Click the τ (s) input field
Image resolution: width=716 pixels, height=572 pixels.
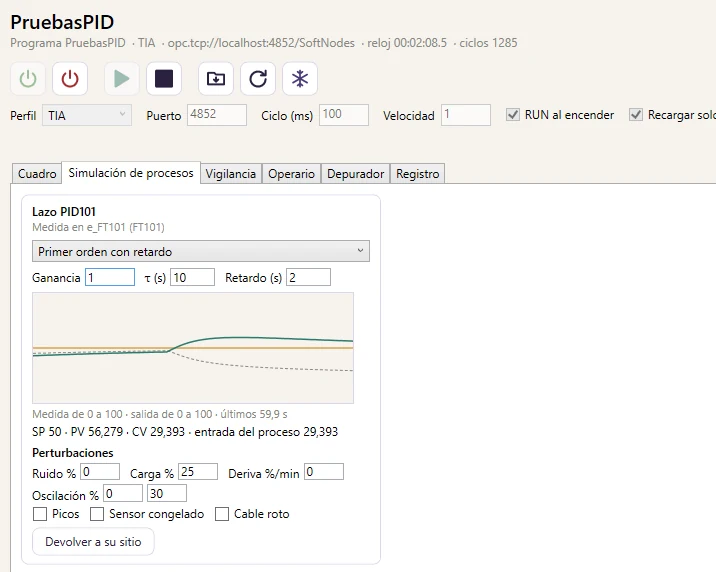(192, 278)
